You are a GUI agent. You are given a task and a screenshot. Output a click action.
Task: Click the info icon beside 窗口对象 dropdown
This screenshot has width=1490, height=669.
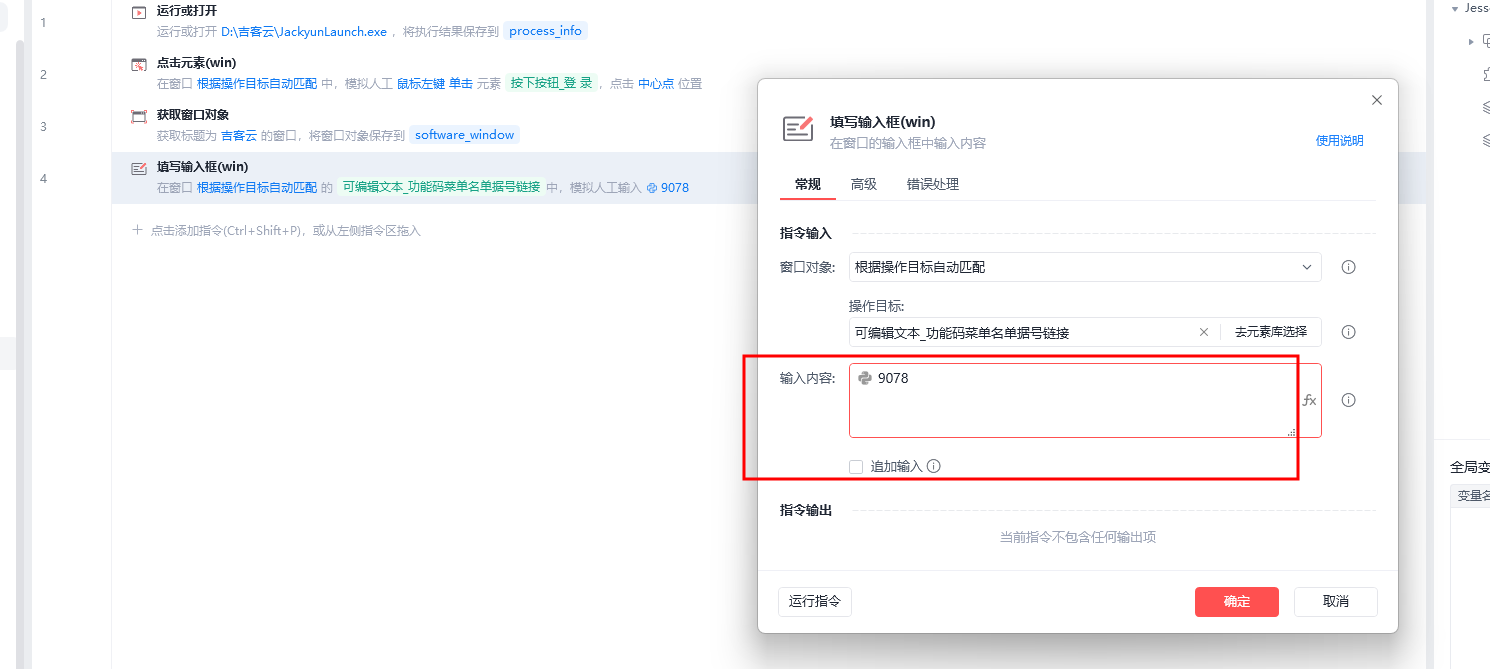pos(1348,267)
